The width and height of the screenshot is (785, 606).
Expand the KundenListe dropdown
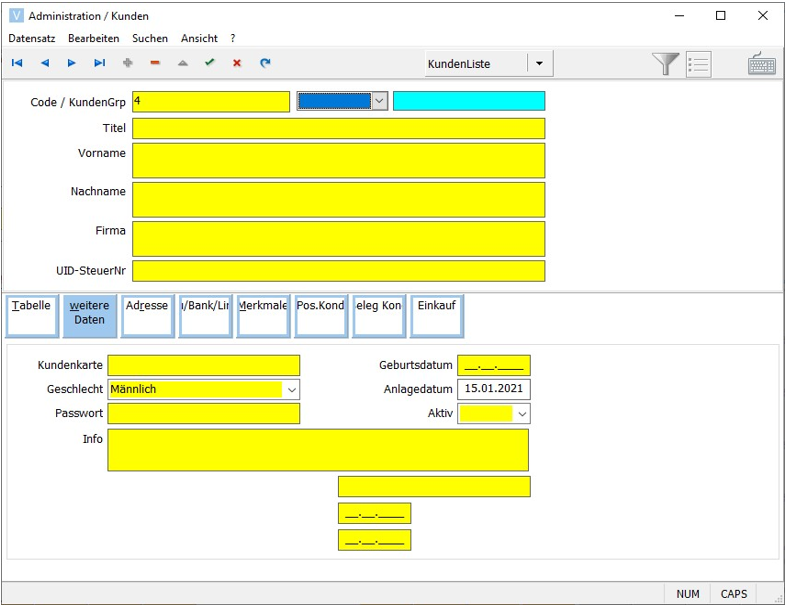click(539, 64)
